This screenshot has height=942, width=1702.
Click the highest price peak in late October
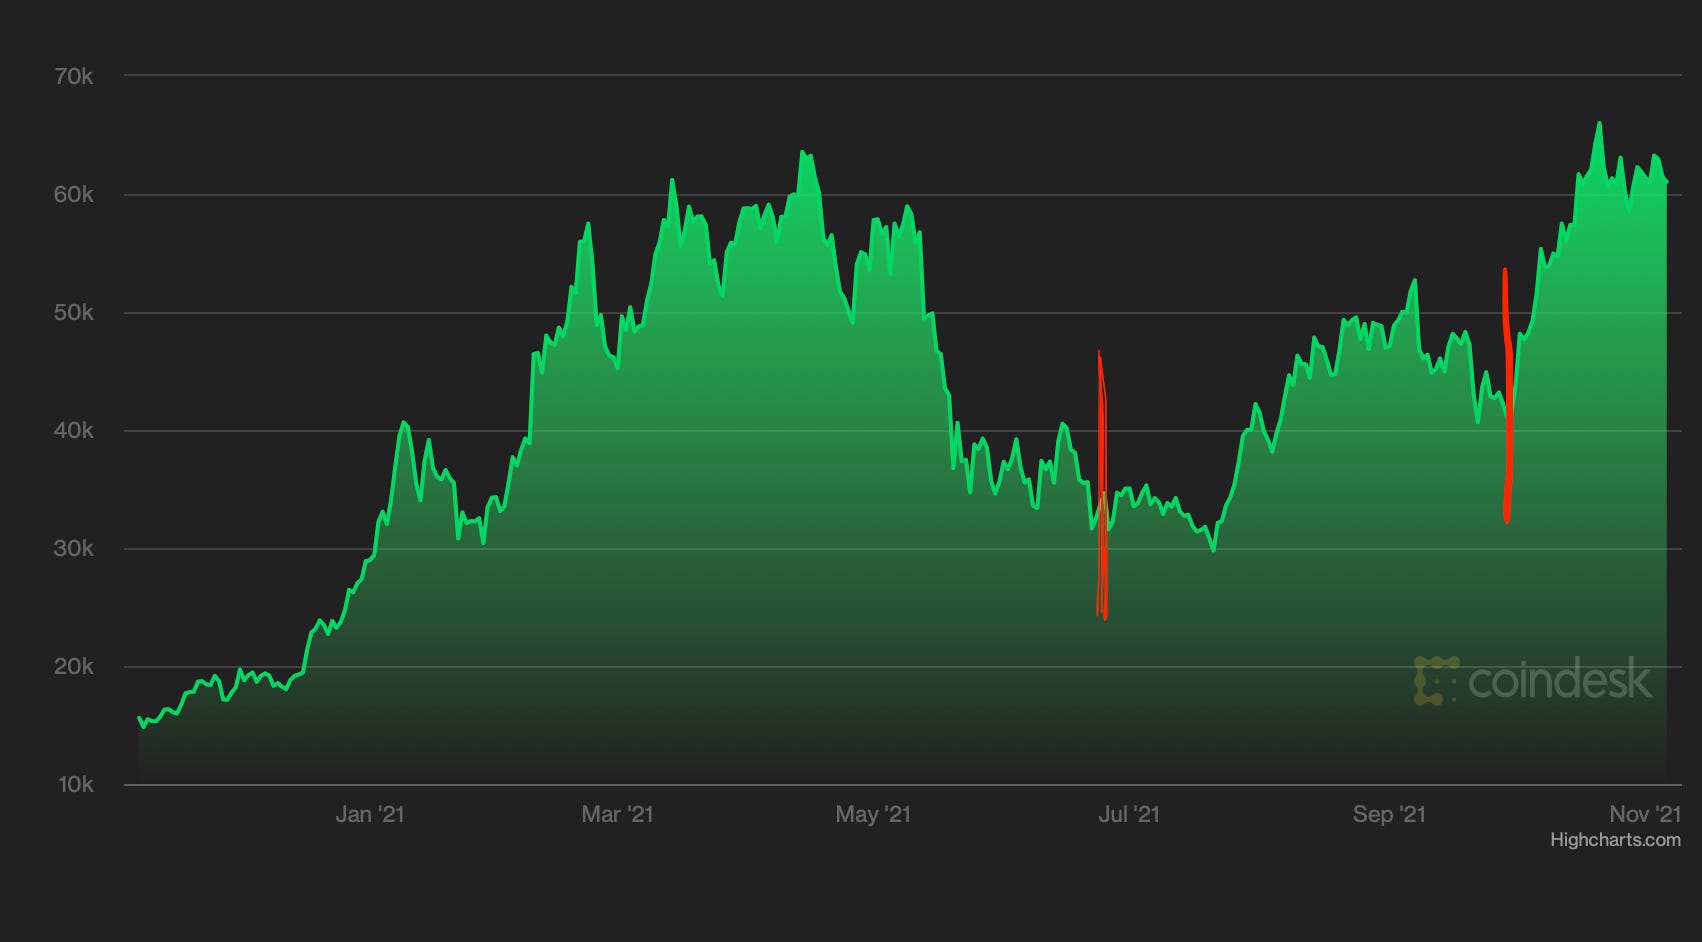tap(1599, 123)
